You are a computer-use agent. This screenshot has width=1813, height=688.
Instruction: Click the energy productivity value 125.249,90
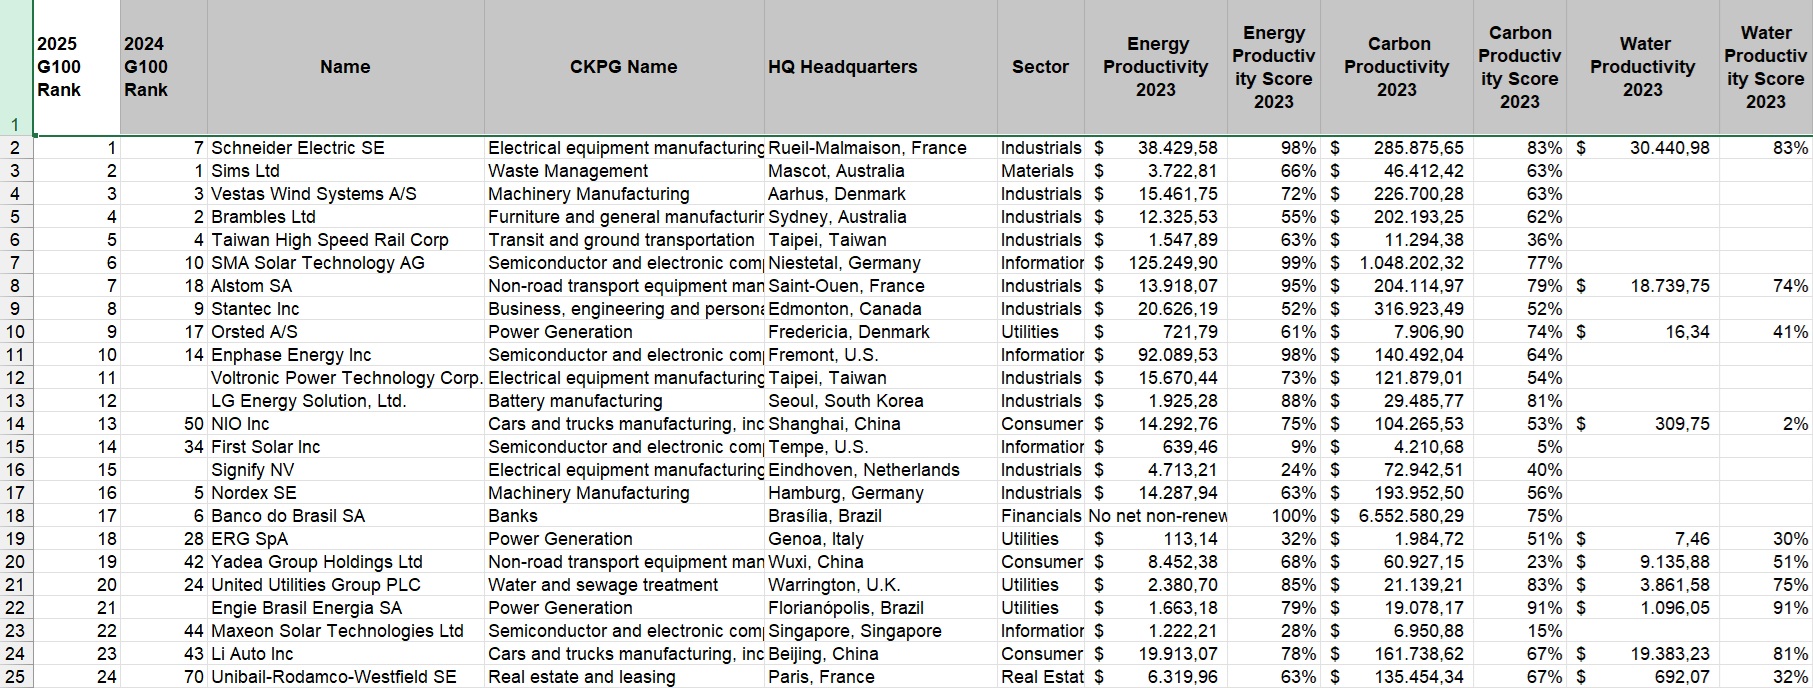tap(1156, 263)
